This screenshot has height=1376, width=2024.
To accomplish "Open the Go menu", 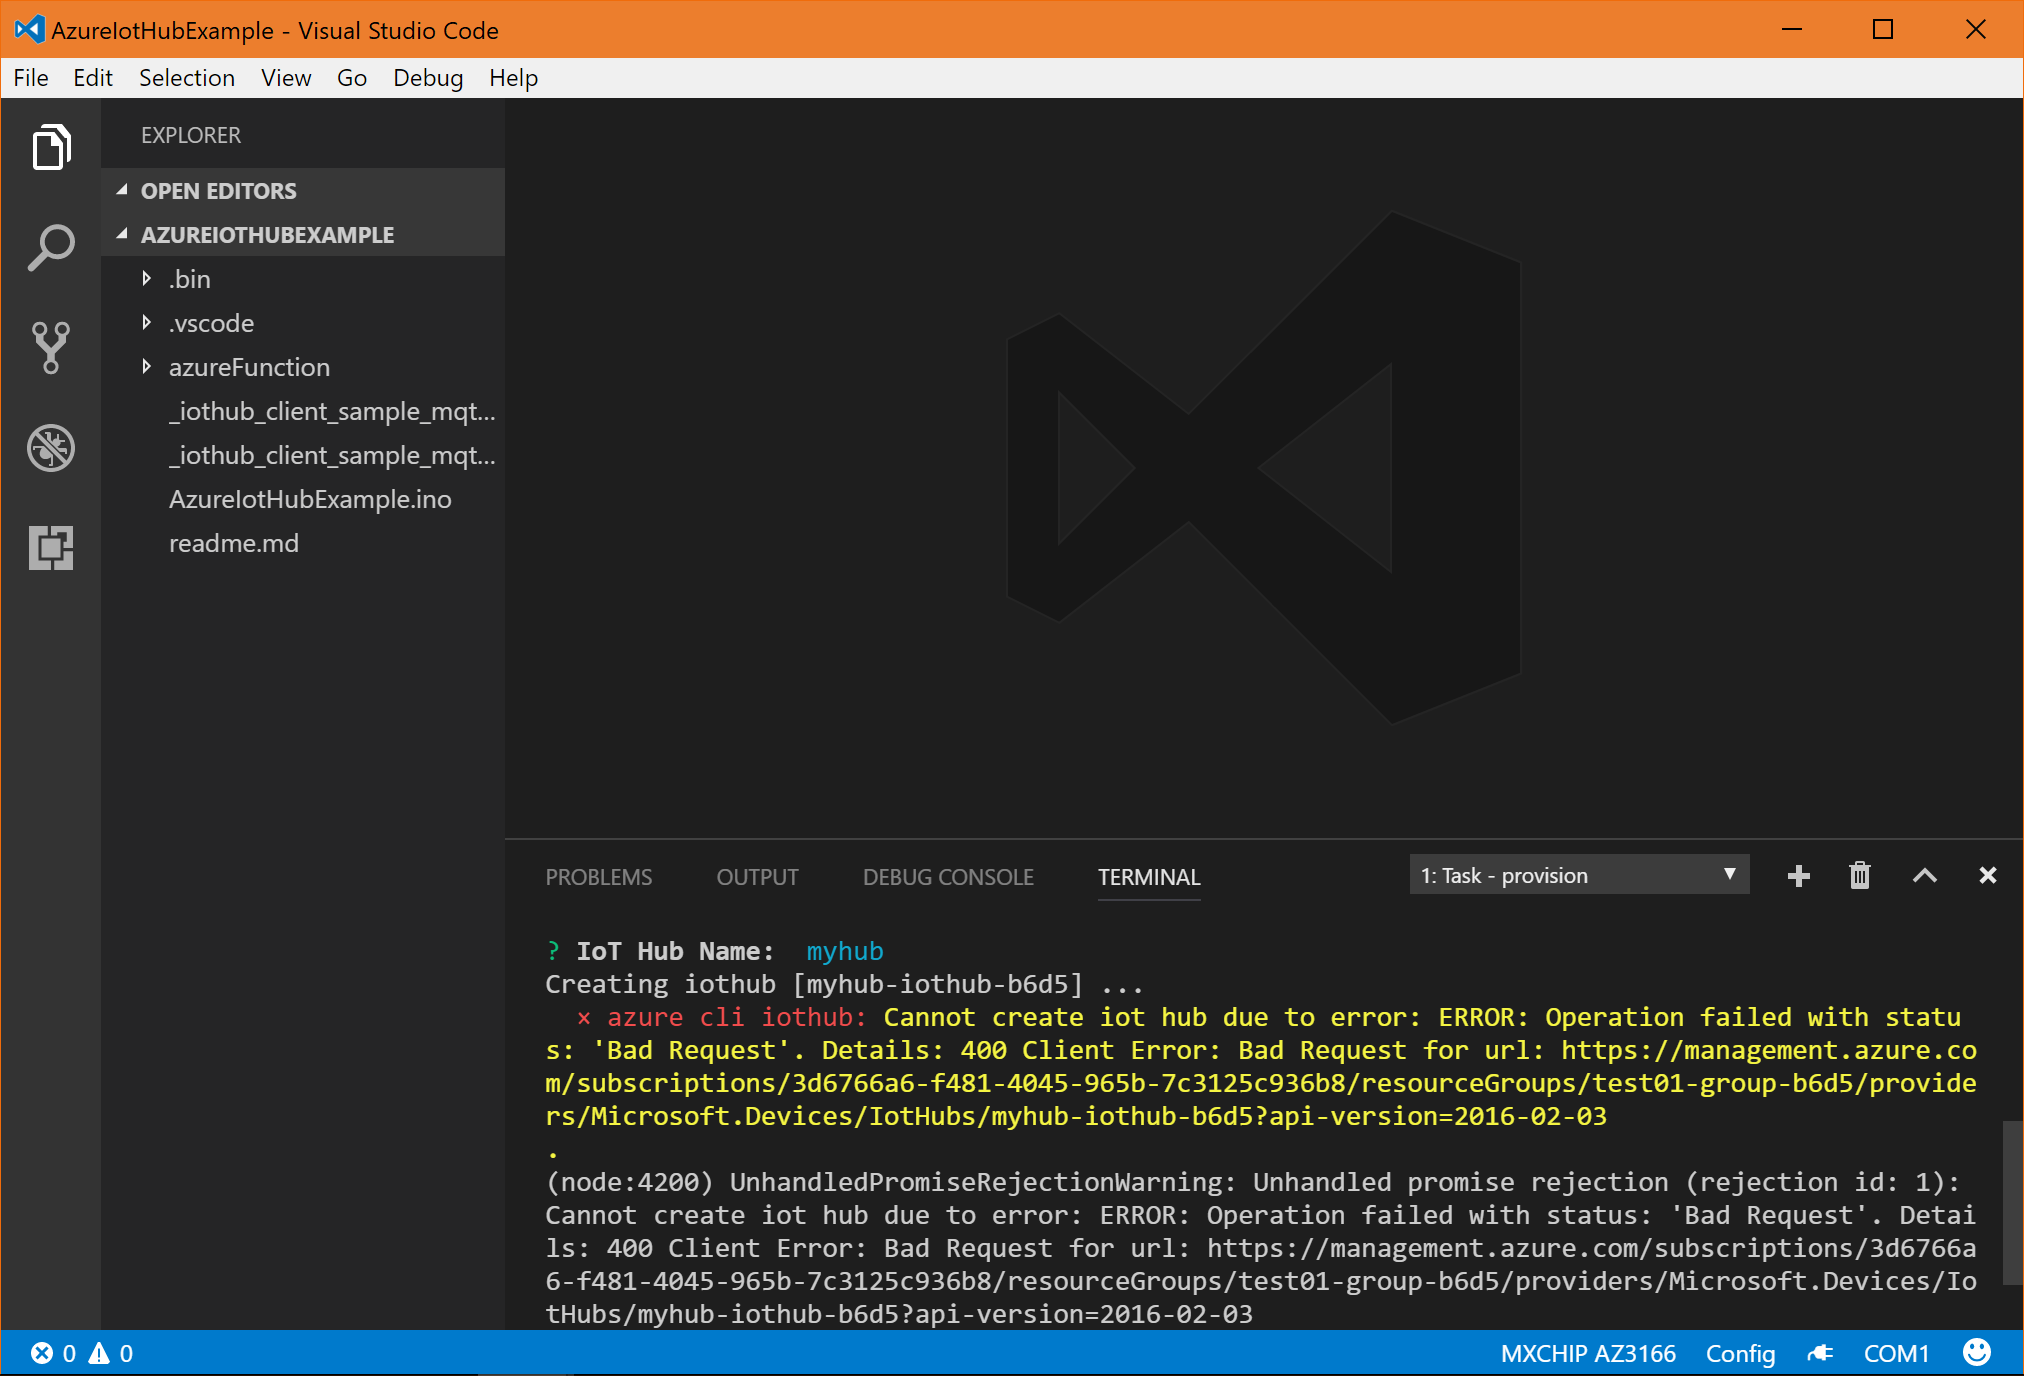I will (x=352, y=78).
